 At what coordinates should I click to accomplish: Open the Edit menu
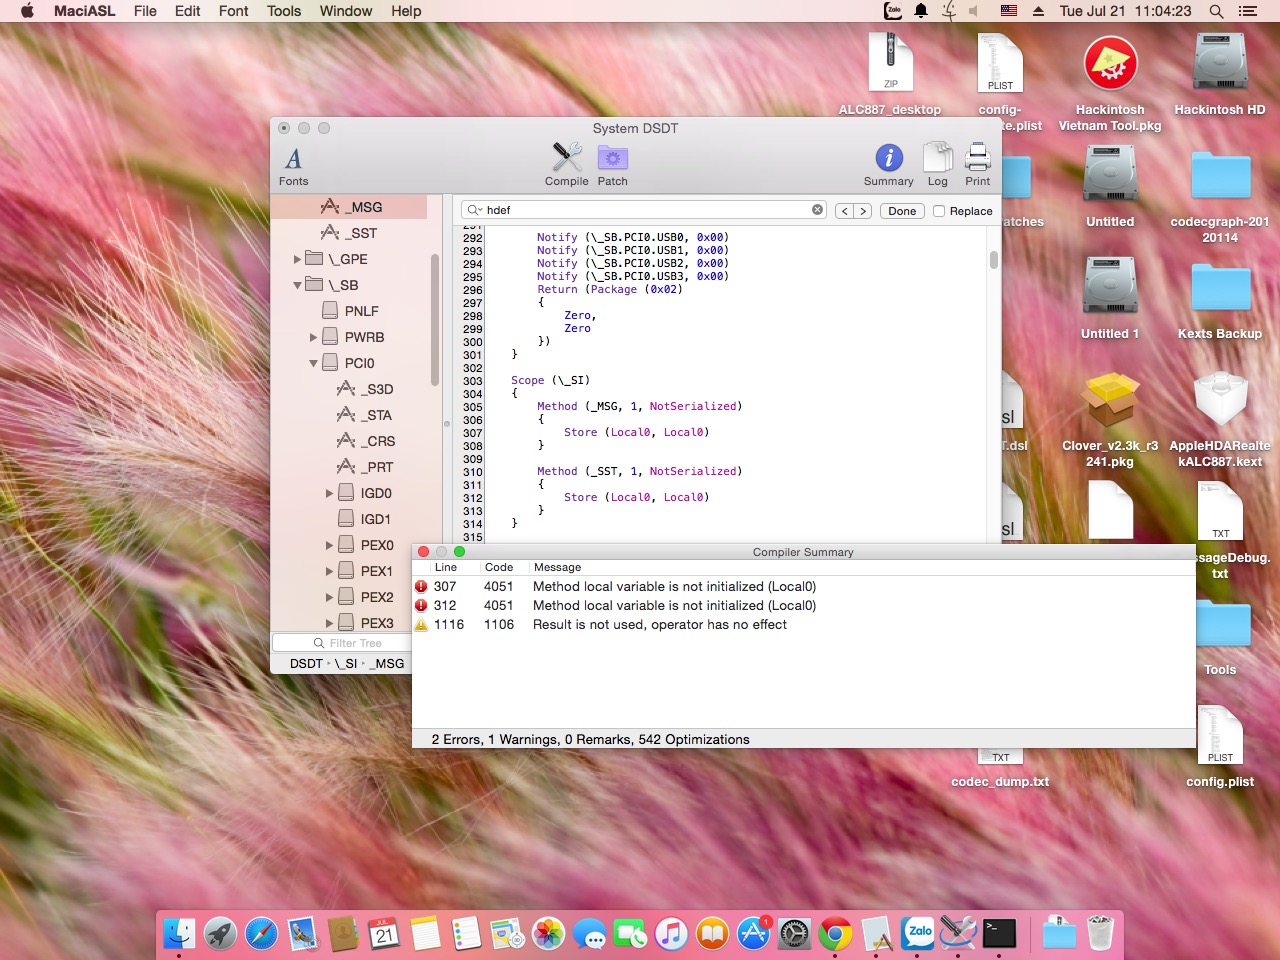(x=187, y=11)
